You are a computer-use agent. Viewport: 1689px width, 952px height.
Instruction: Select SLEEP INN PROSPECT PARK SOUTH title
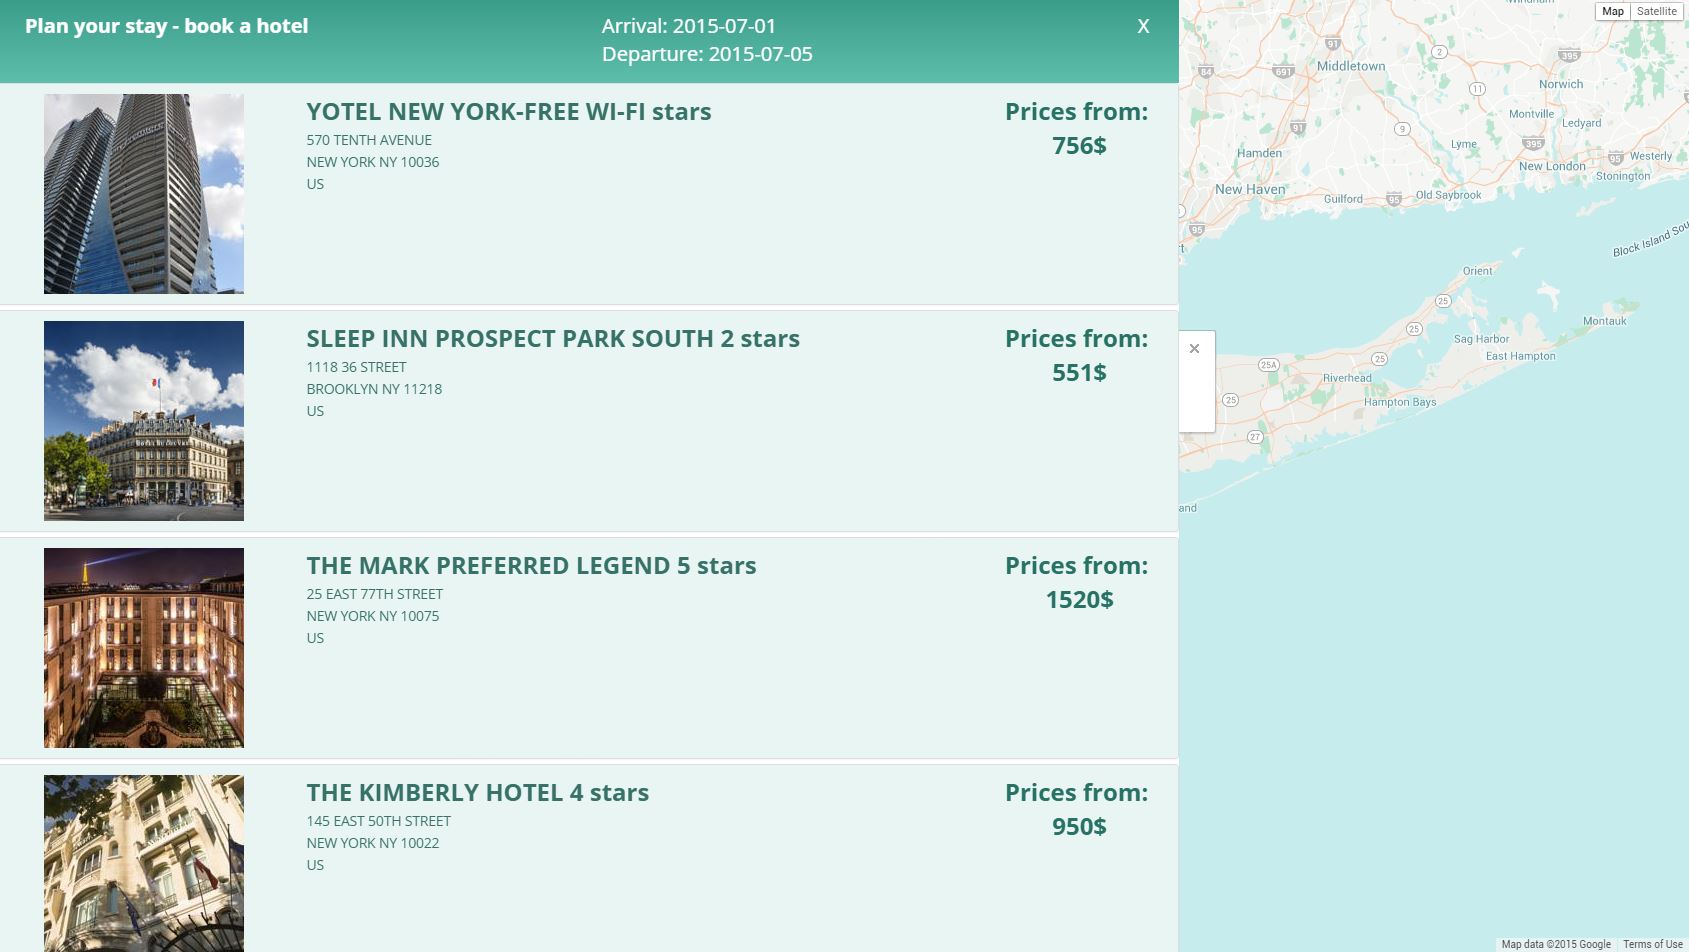[553, 338]
